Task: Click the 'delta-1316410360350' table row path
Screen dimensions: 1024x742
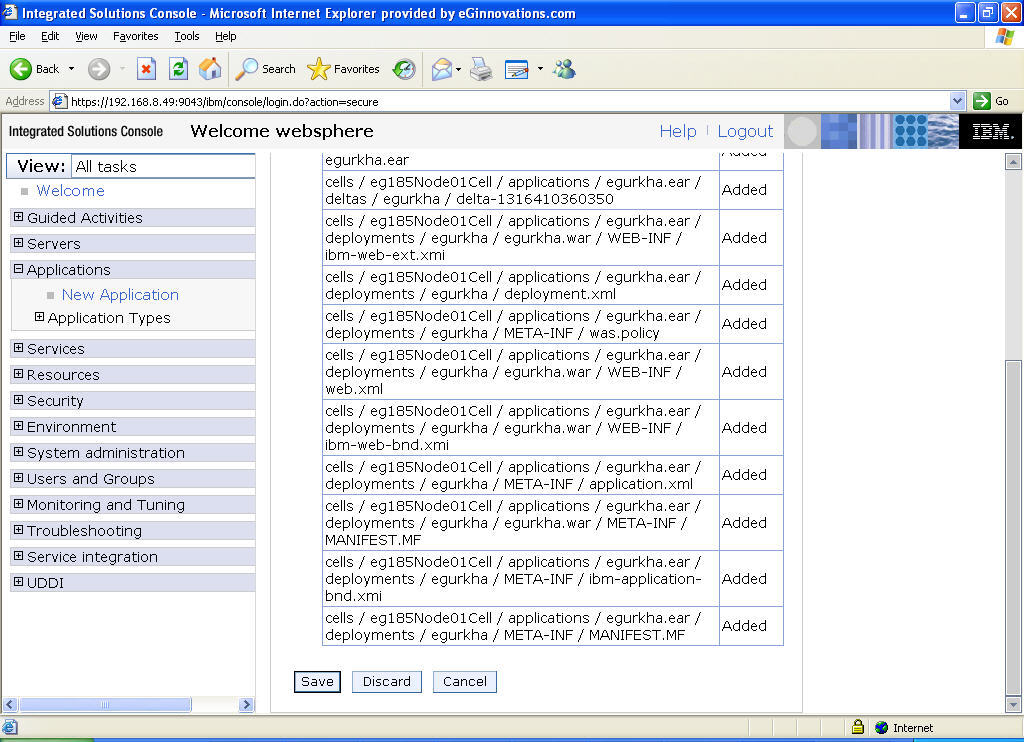Action: [x=520, y=190]
